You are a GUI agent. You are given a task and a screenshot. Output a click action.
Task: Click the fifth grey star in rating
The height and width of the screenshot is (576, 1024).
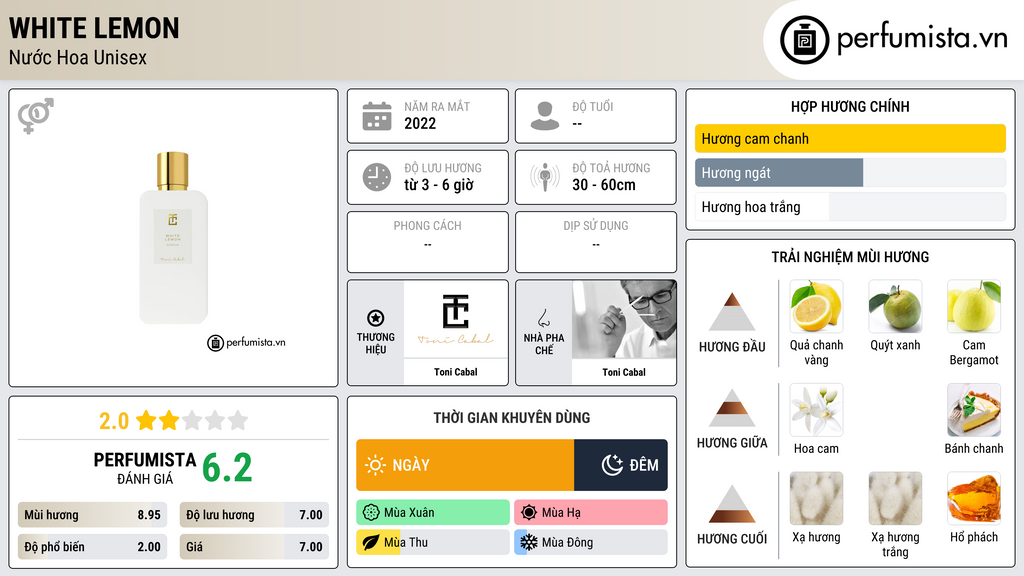click(238, 420)
